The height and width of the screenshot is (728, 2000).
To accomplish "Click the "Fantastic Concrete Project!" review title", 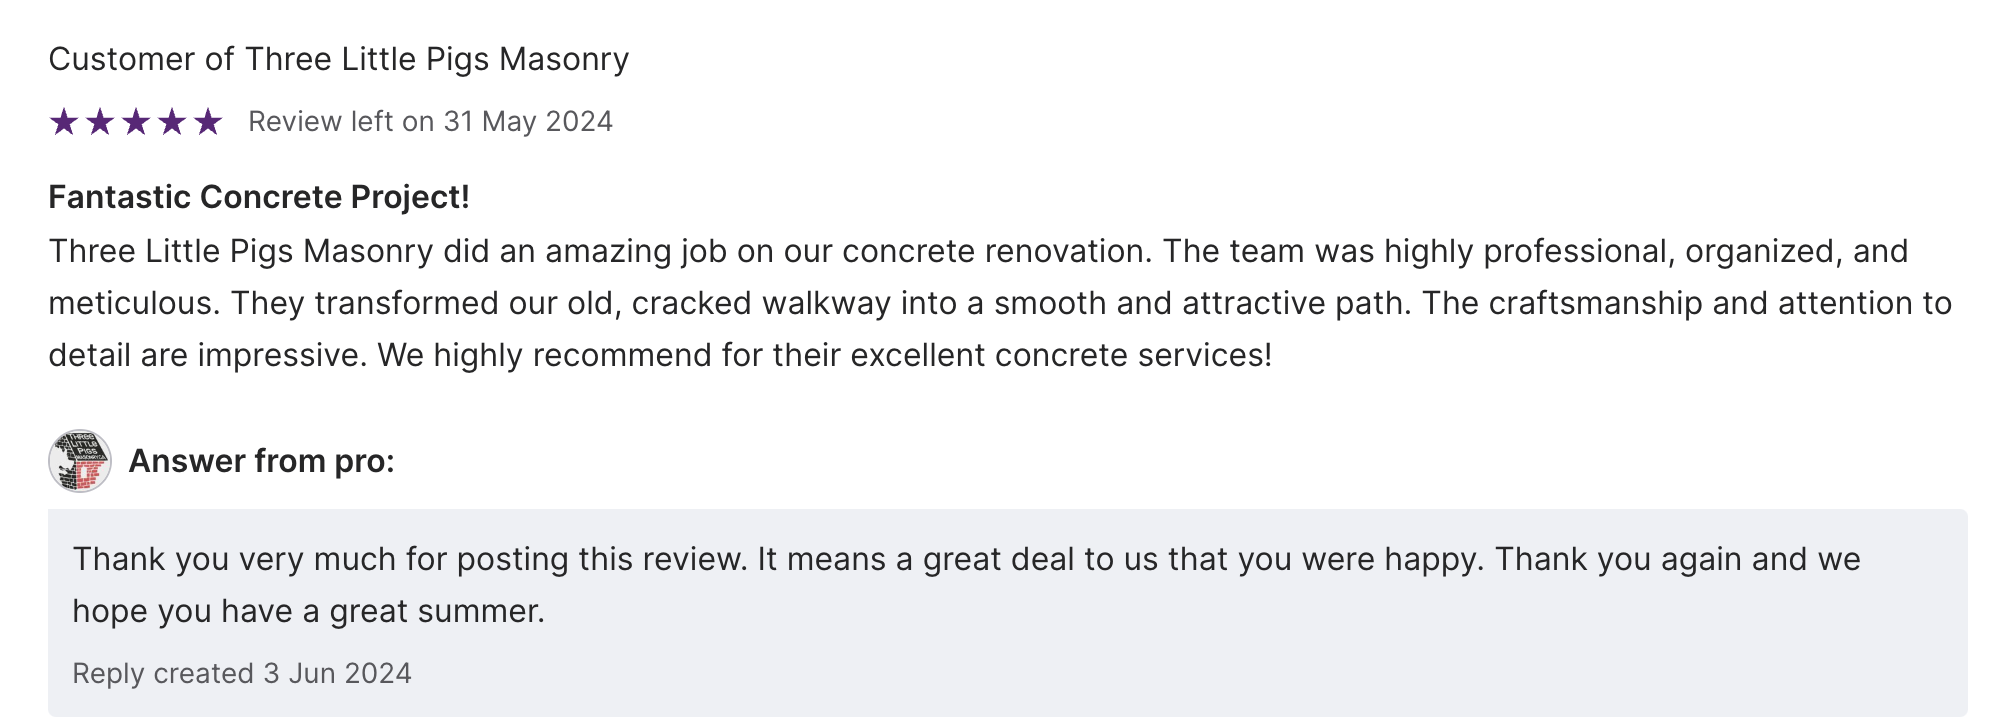I will click(x=259, y=197).
